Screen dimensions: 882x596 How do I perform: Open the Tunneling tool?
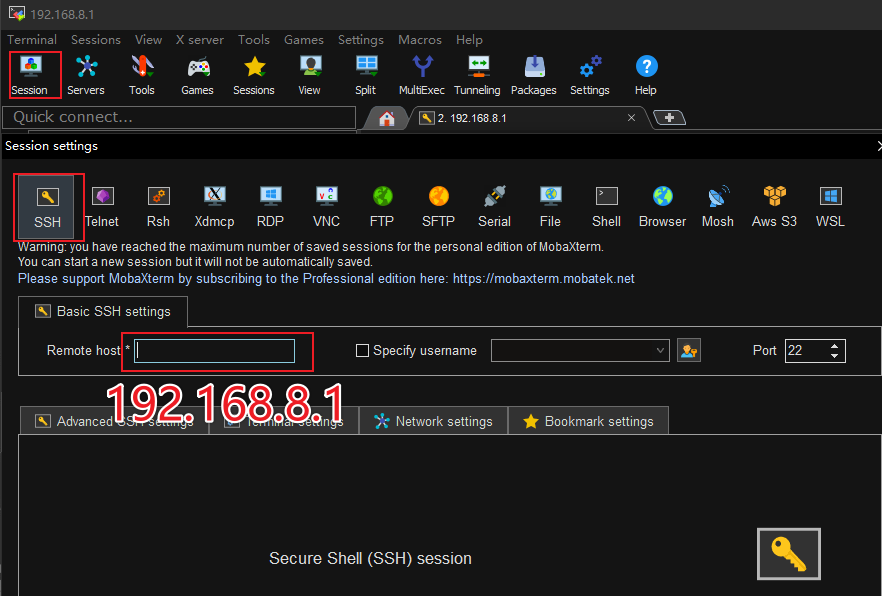point(477,75)
